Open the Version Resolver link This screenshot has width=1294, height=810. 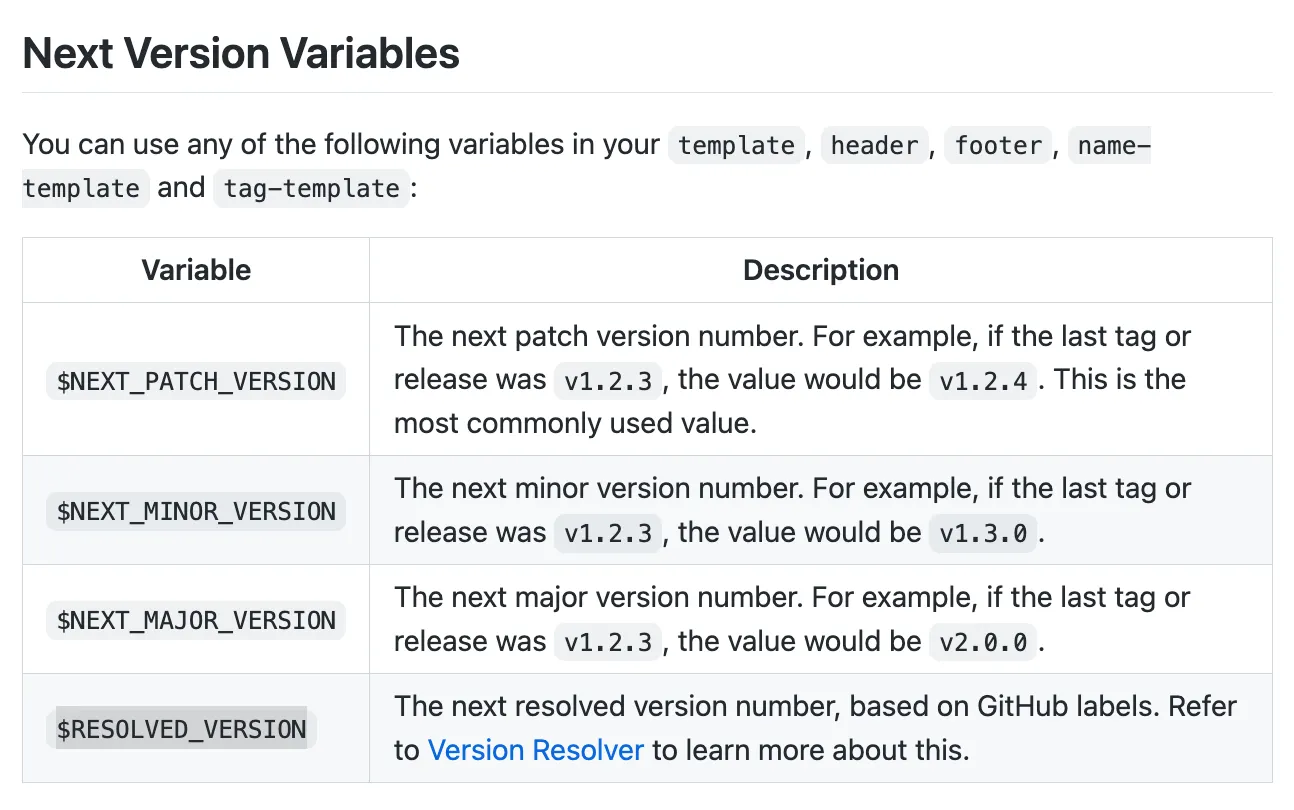535,750
